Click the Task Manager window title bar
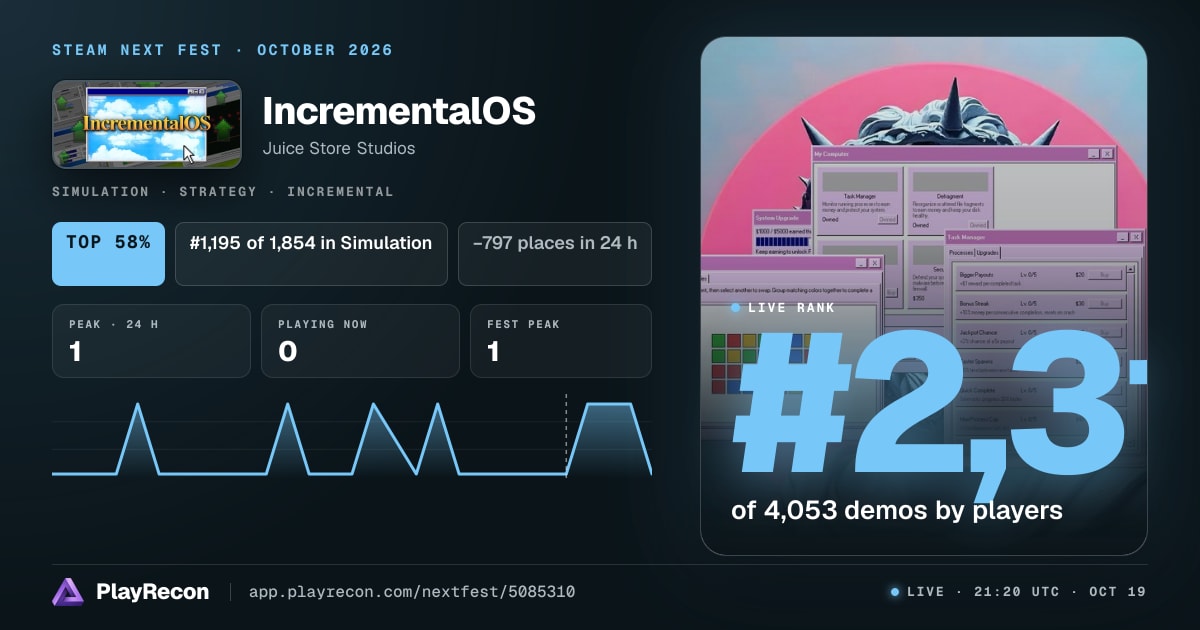This screenshot has width=1200, height=630. 1044,237
